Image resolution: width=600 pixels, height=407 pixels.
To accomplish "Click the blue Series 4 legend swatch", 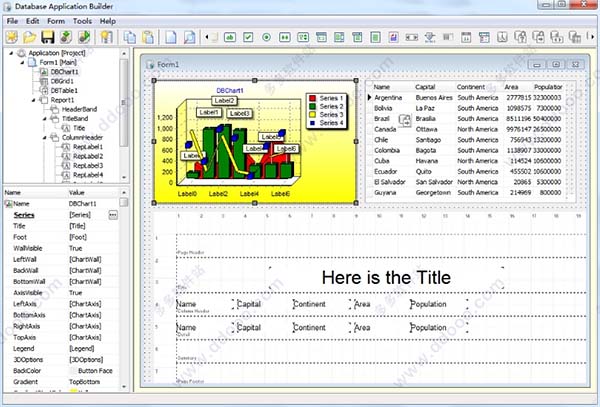I will [x=313, y=123].
